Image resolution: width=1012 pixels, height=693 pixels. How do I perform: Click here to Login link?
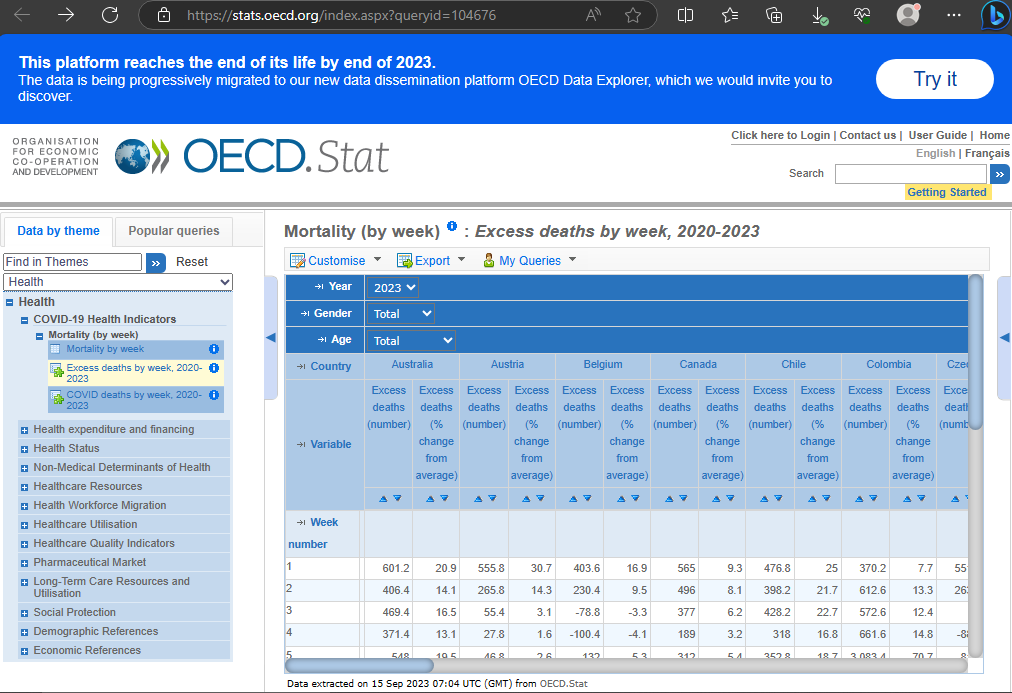click(x=780, y=135)
